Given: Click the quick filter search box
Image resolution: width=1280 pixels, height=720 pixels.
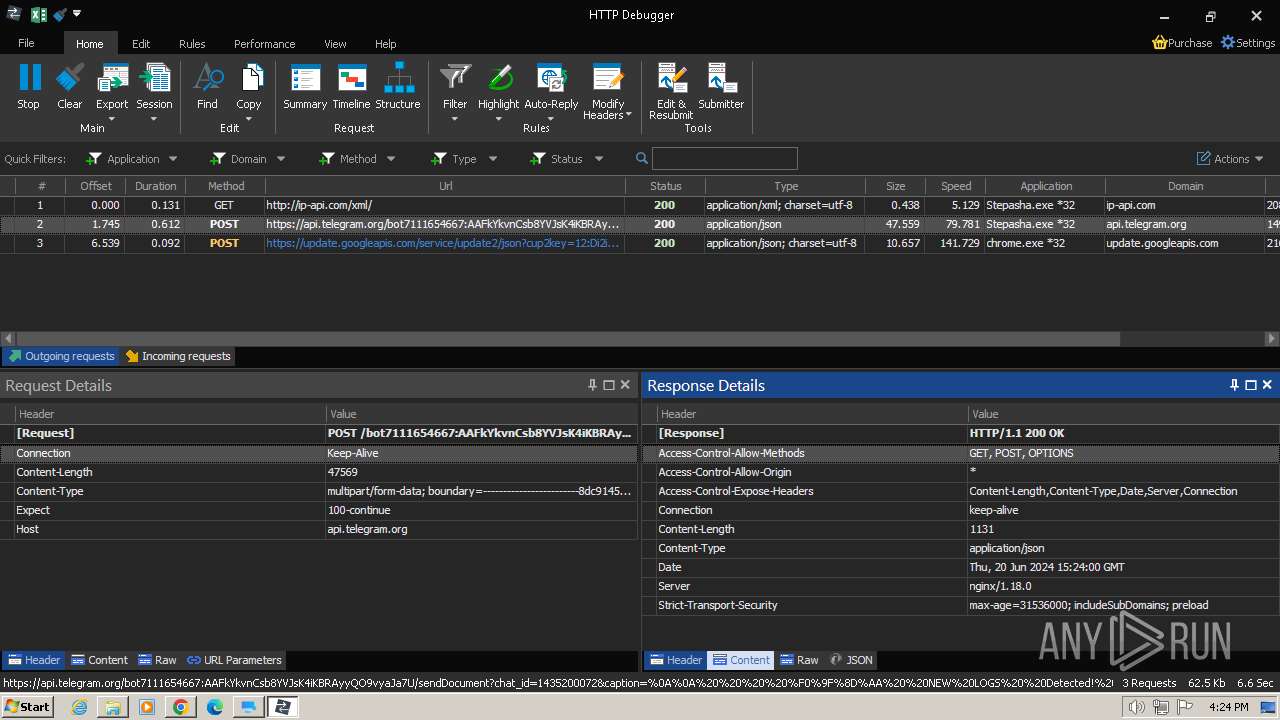Looking at the screenshot, I should pos(725,158).
